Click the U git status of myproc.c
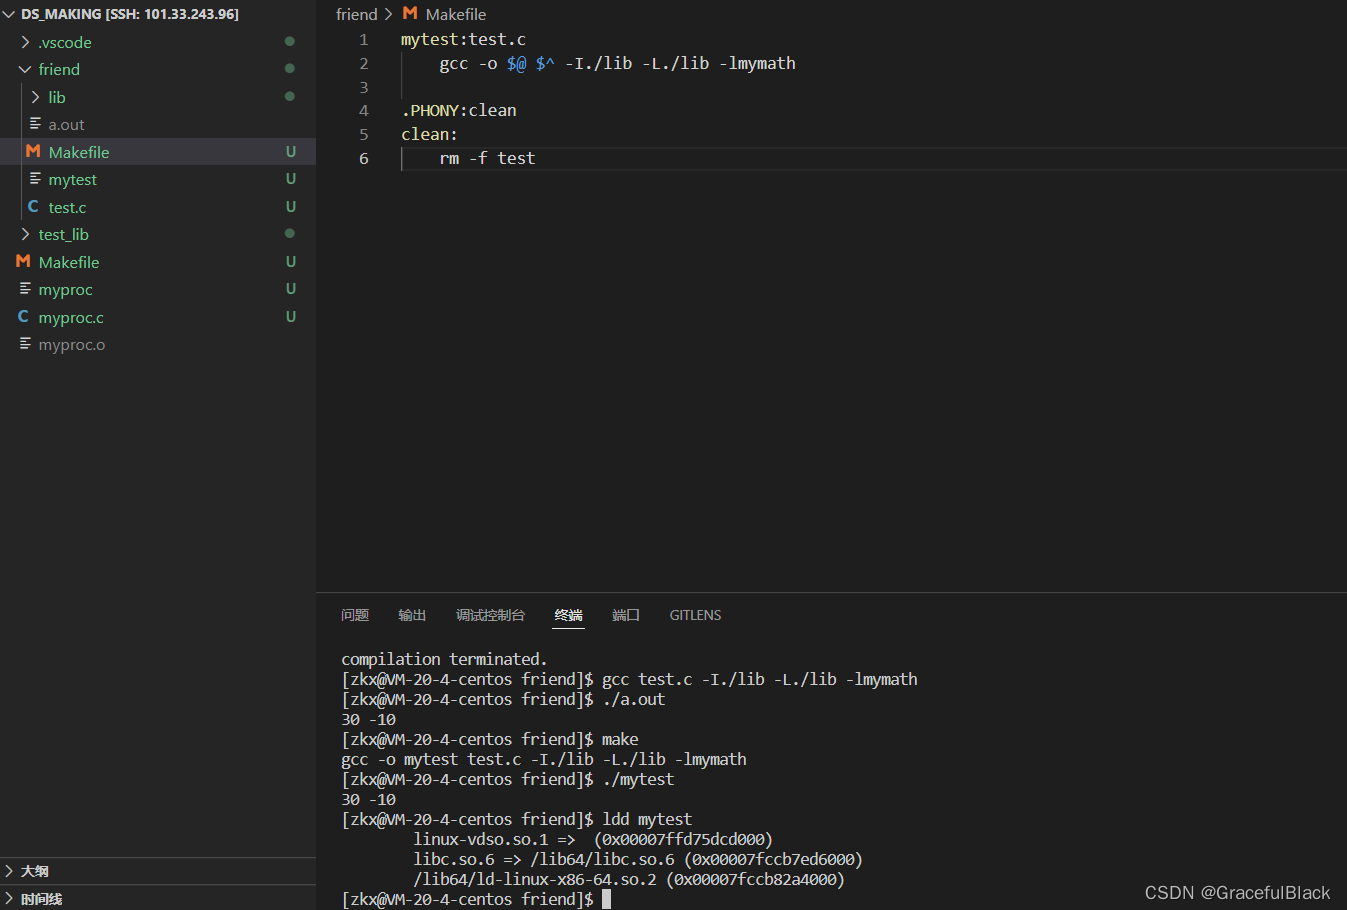 click(291, 316)
